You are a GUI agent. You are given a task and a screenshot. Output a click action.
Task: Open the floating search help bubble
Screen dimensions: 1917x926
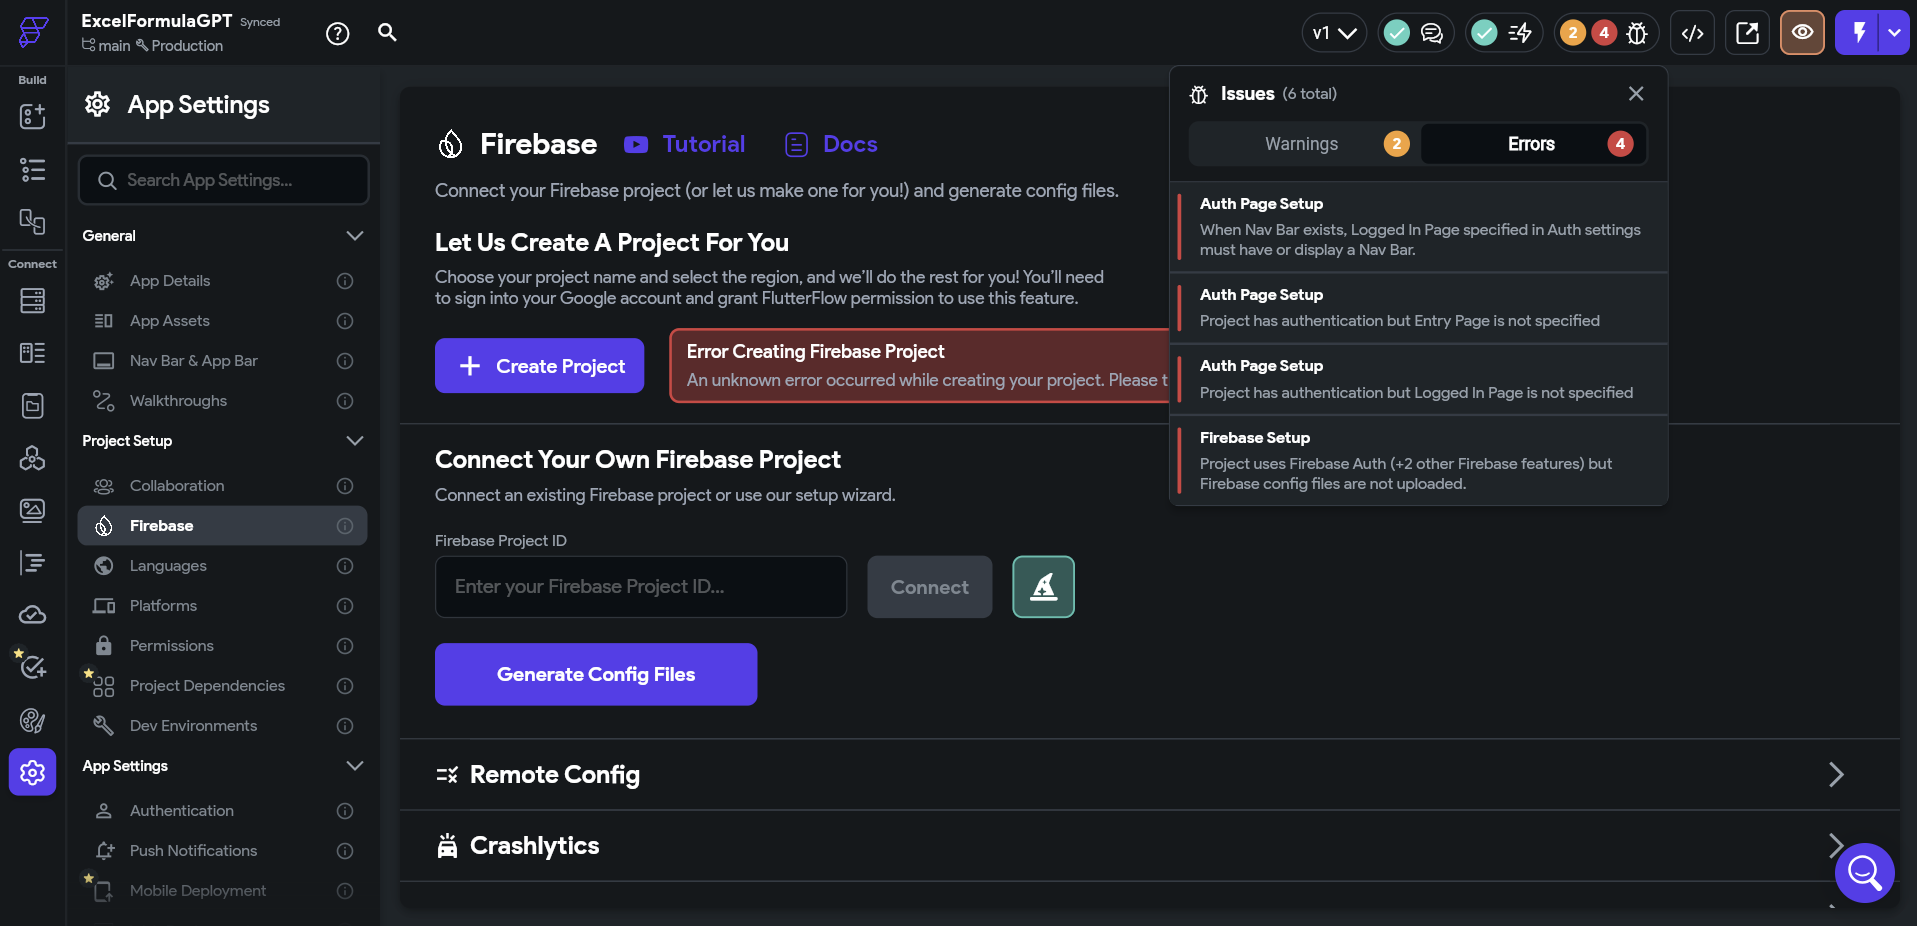click(x=1864, y=873)
